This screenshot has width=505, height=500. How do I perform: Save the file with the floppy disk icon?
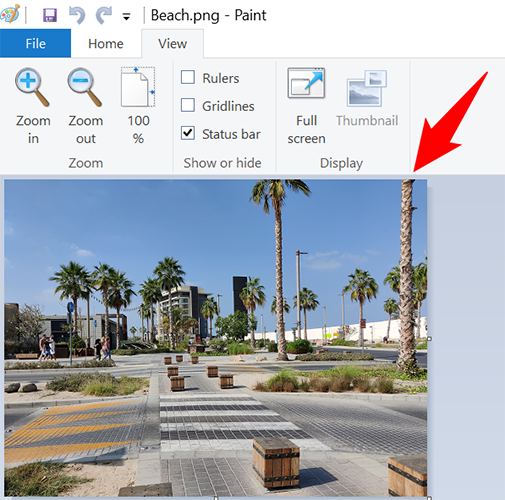coord(50,15)
